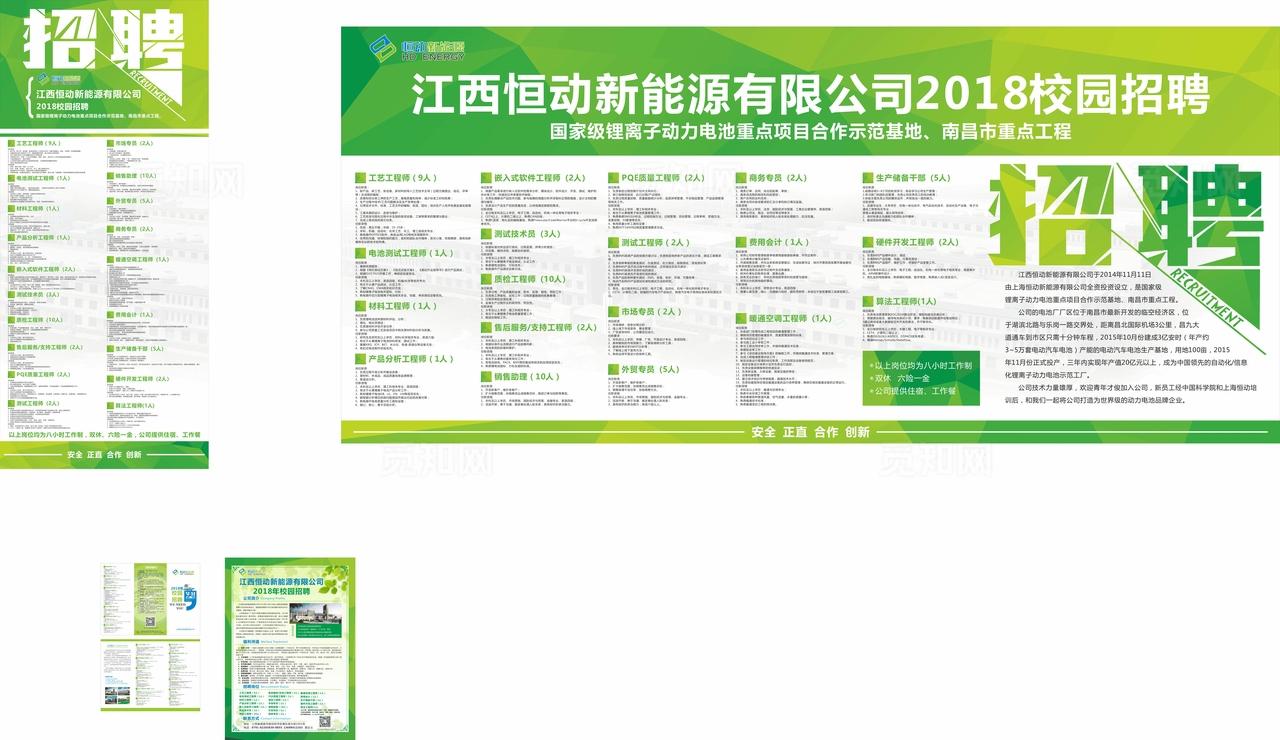Click the 安全 正直 合作 创新 footer on wide banner

pos(809,432)
